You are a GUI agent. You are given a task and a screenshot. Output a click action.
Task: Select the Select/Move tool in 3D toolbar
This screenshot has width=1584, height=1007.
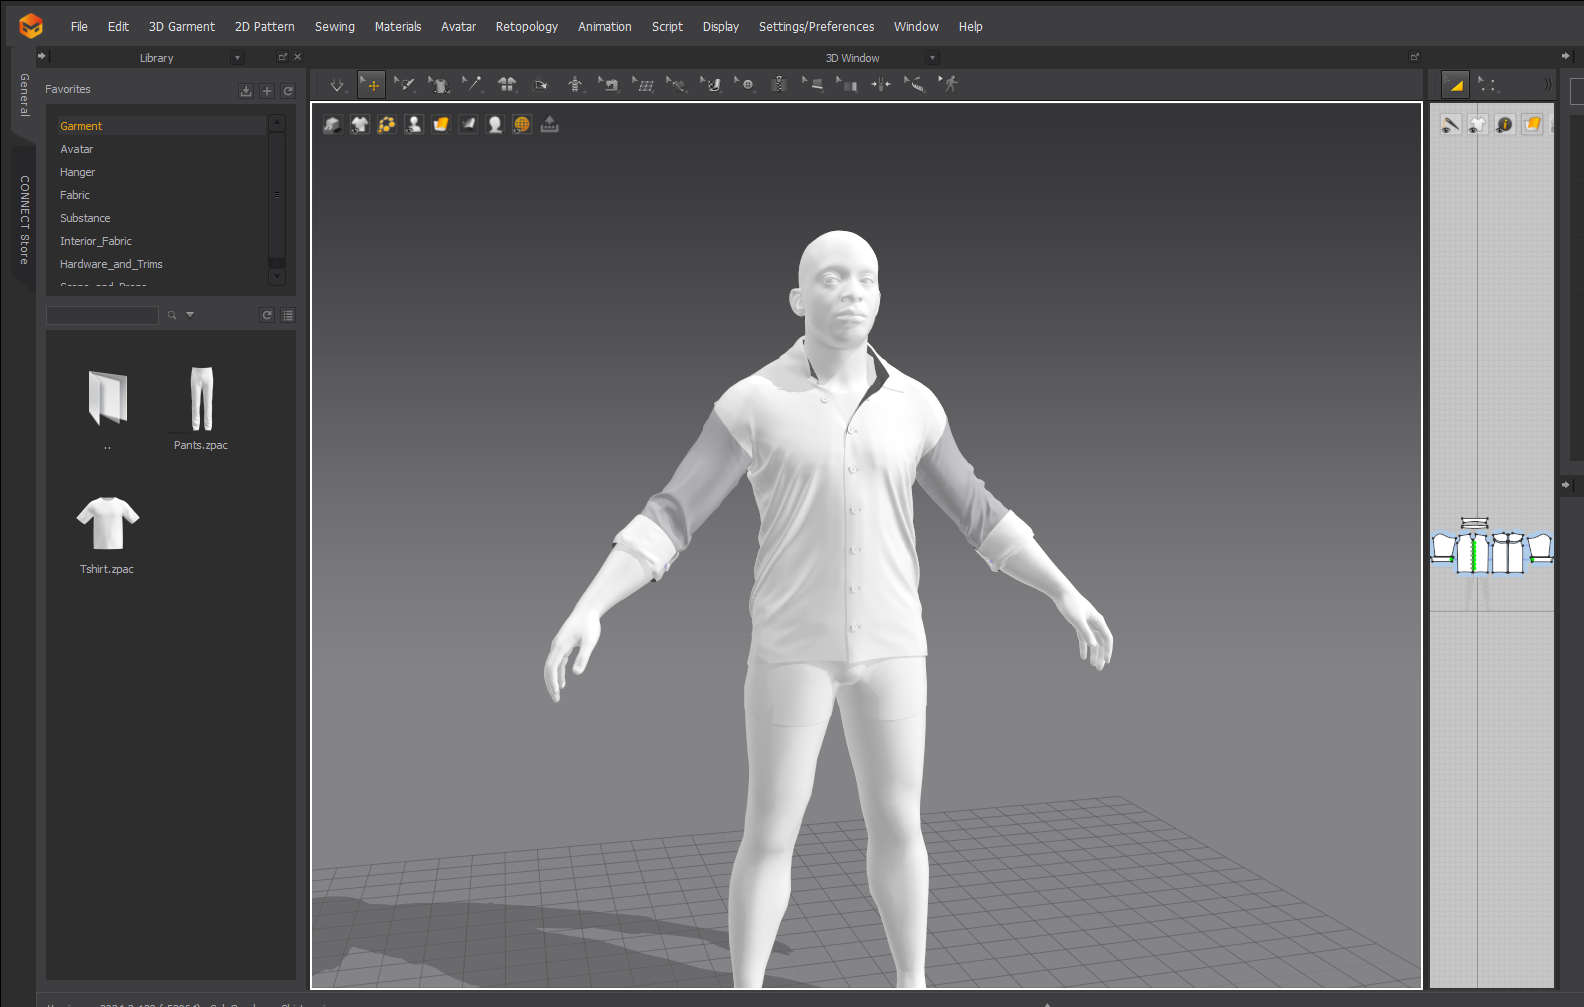(x=371, y=85)
